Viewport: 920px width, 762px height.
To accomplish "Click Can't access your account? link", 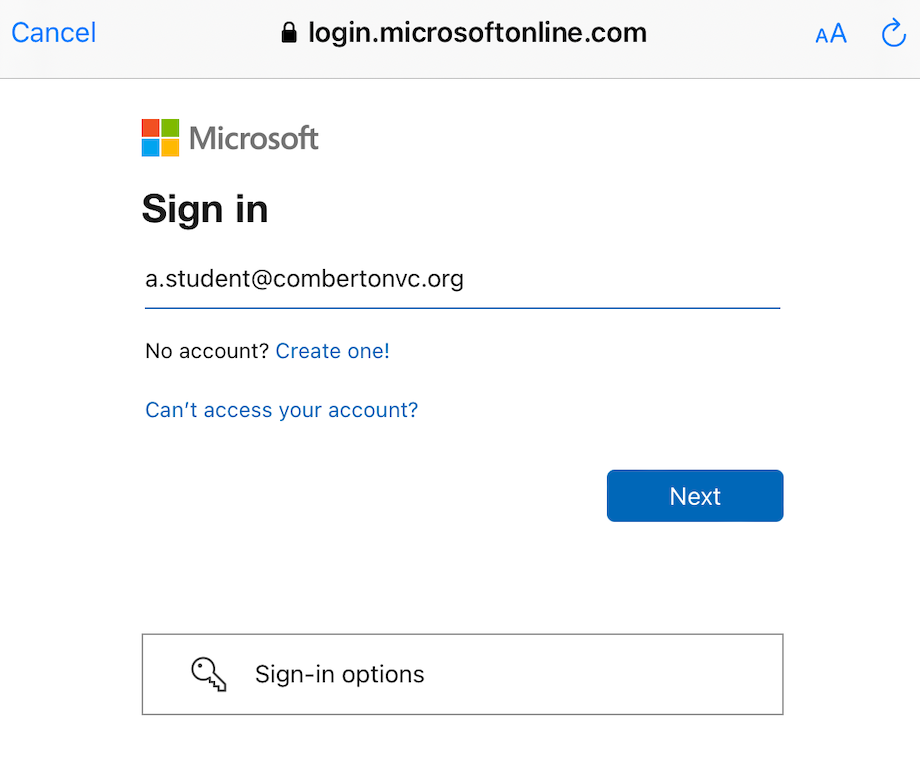I will click(282, 410).
